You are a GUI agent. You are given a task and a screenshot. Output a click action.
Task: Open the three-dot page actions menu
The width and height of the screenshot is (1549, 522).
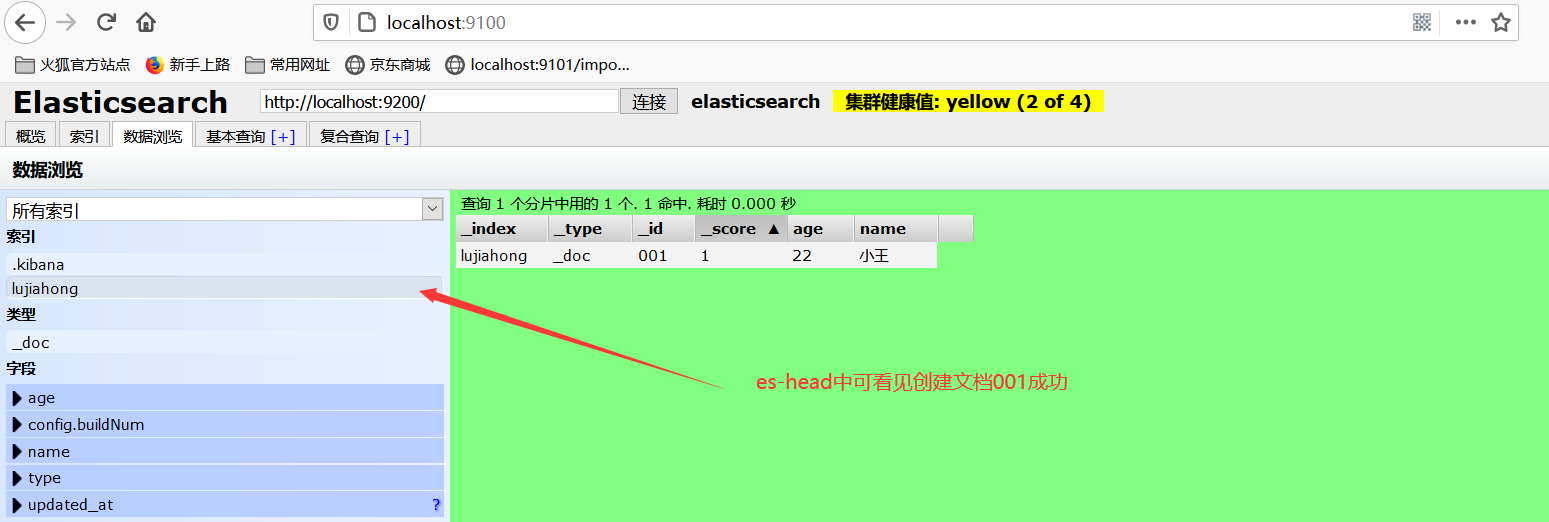point(1466,22)
